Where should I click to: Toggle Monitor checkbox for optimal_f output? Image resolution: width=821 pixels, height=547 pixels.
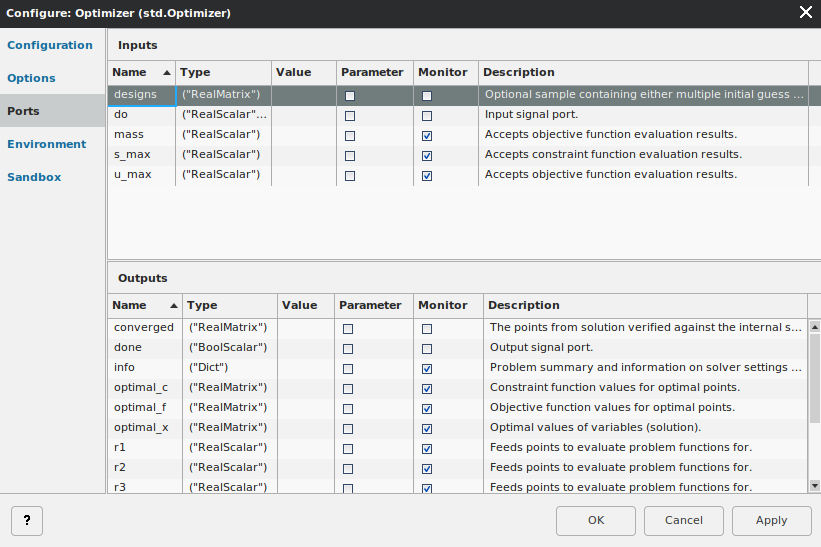click(427, 409)
